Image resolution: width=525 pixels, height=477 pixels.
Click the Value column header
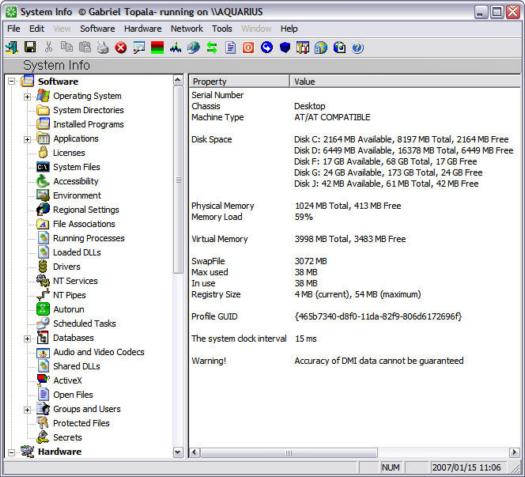tap(405, 81)
